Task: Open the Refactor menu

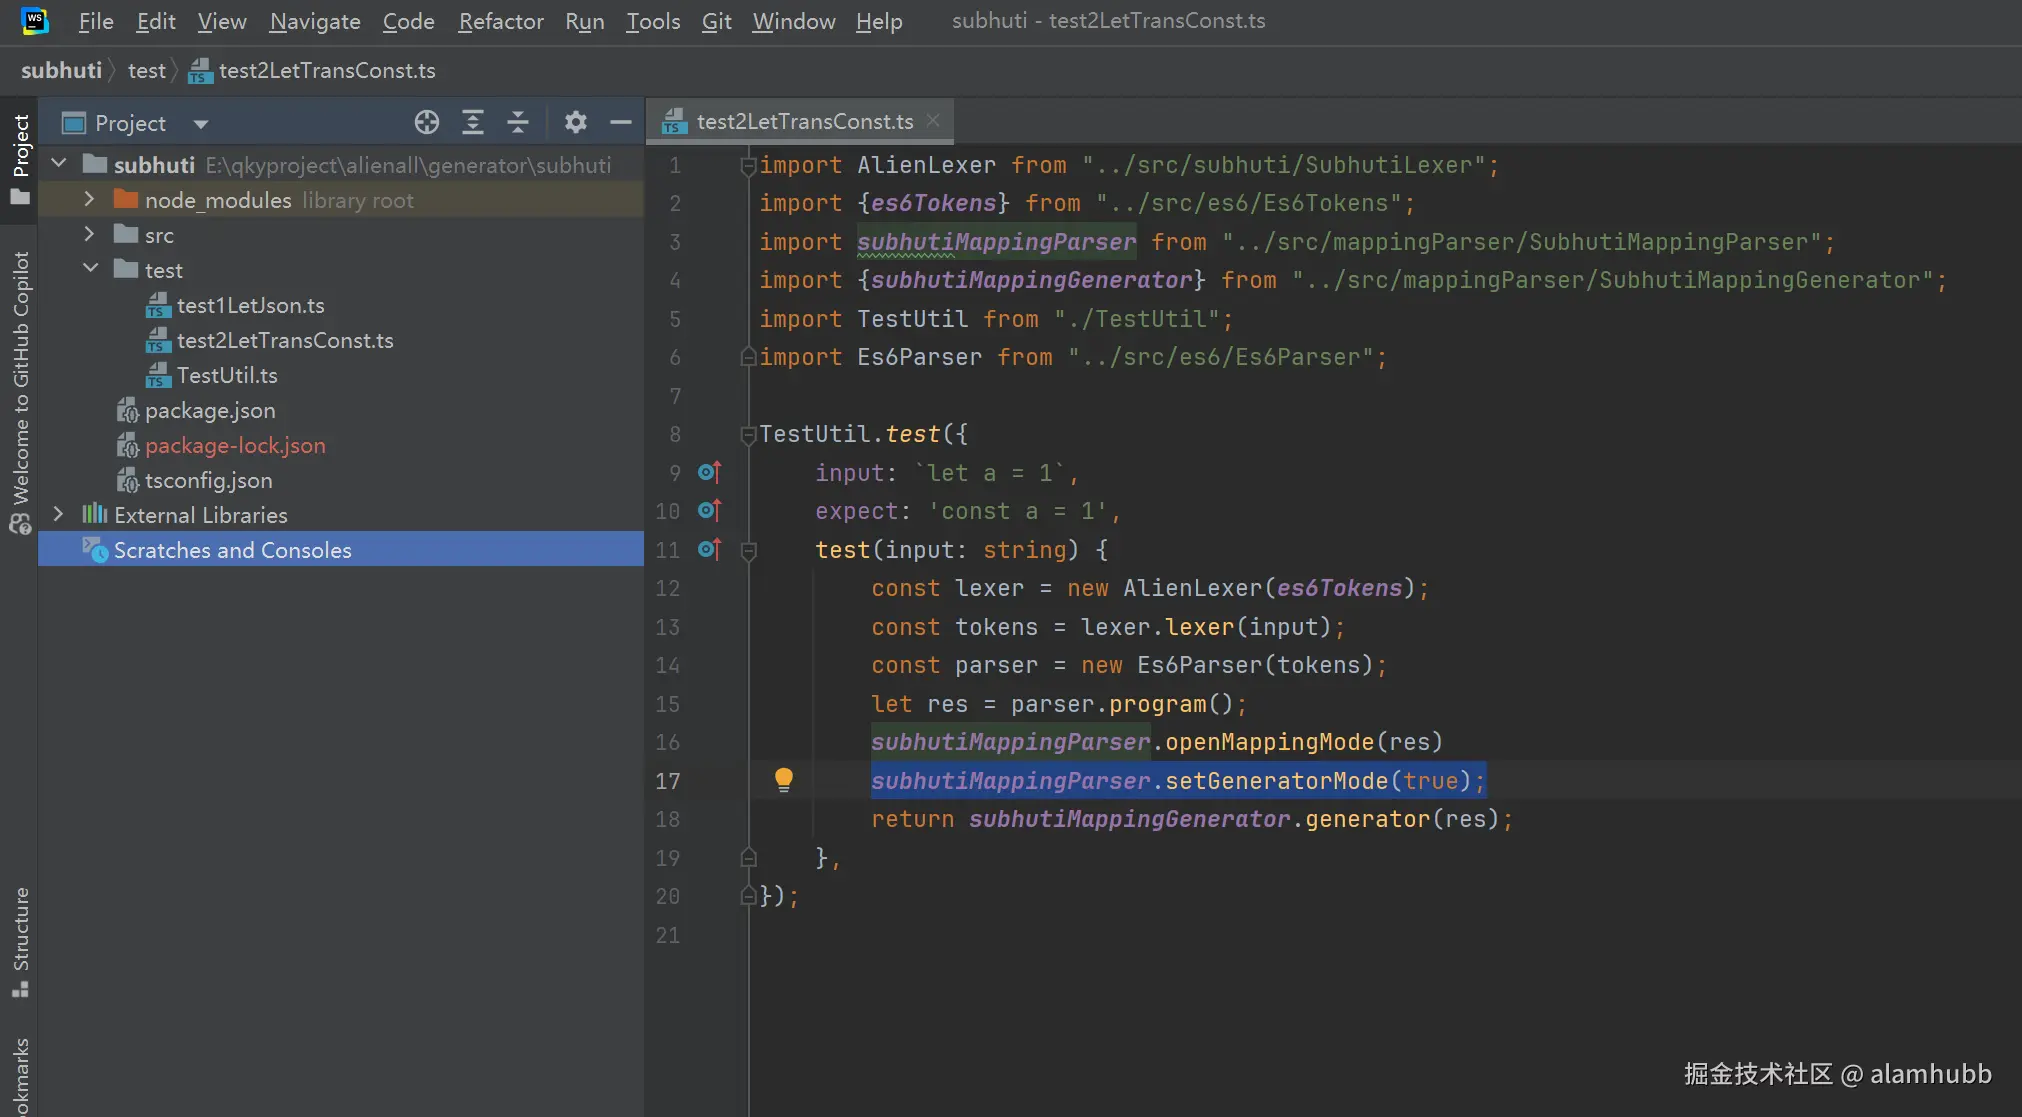Action: 500,21
